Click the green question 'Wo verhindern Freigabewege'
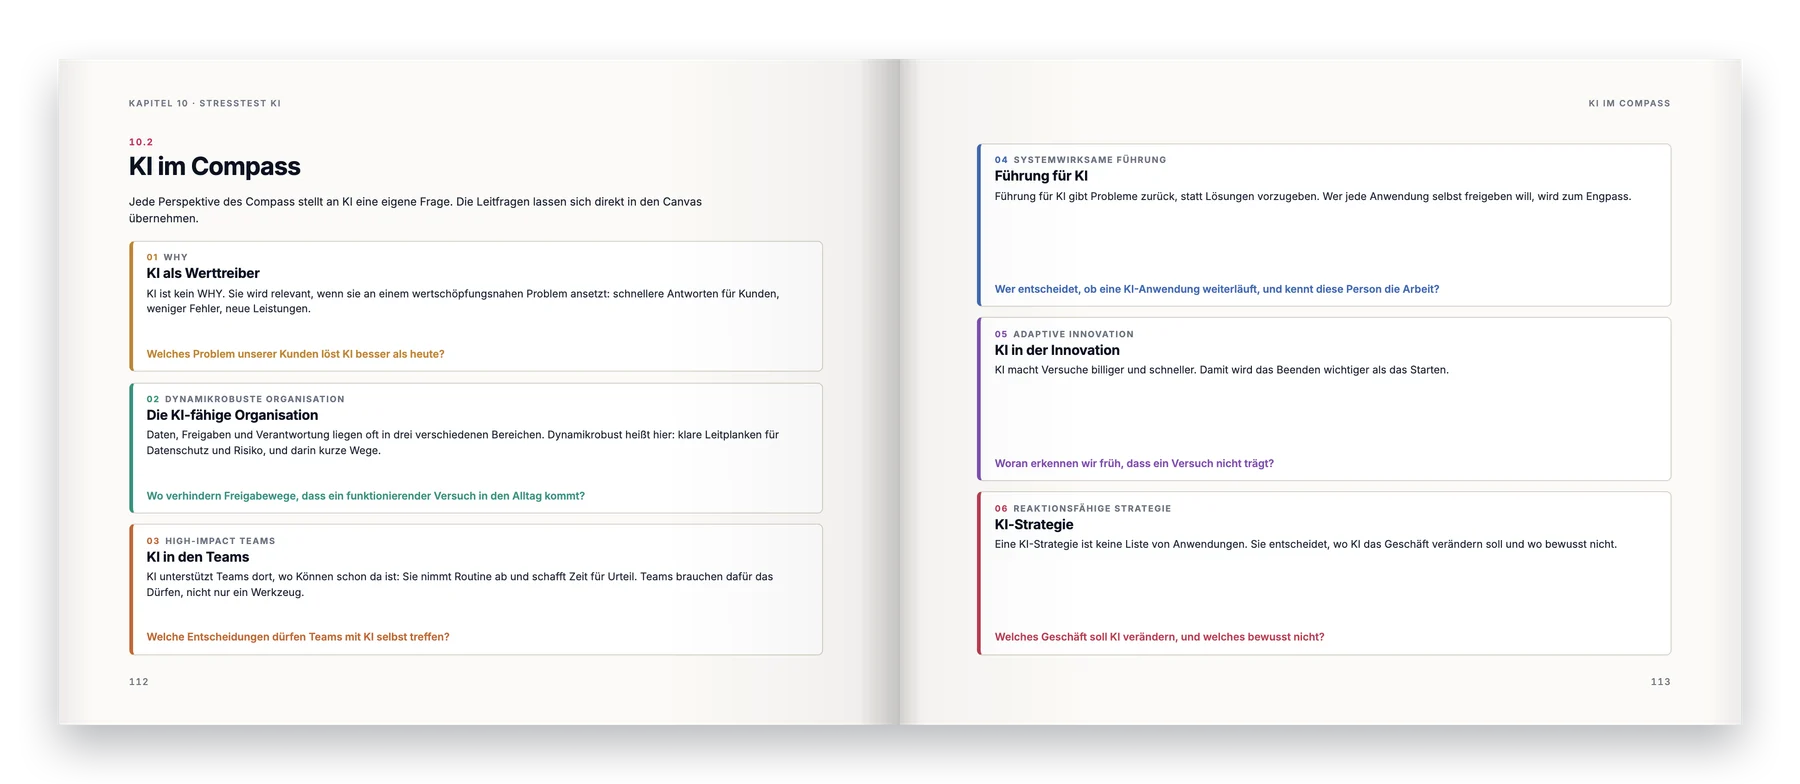This screenshot has height=784, width=1800. 366,496
